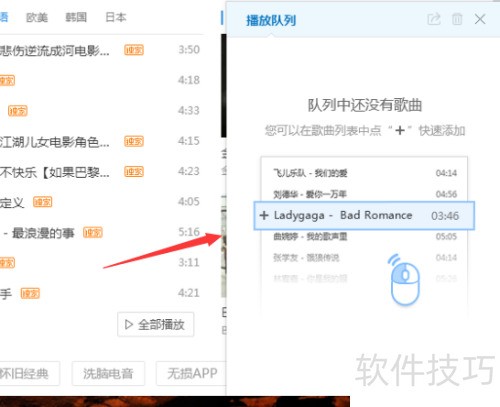Switch to the 日本 tab

click(116, 17)
